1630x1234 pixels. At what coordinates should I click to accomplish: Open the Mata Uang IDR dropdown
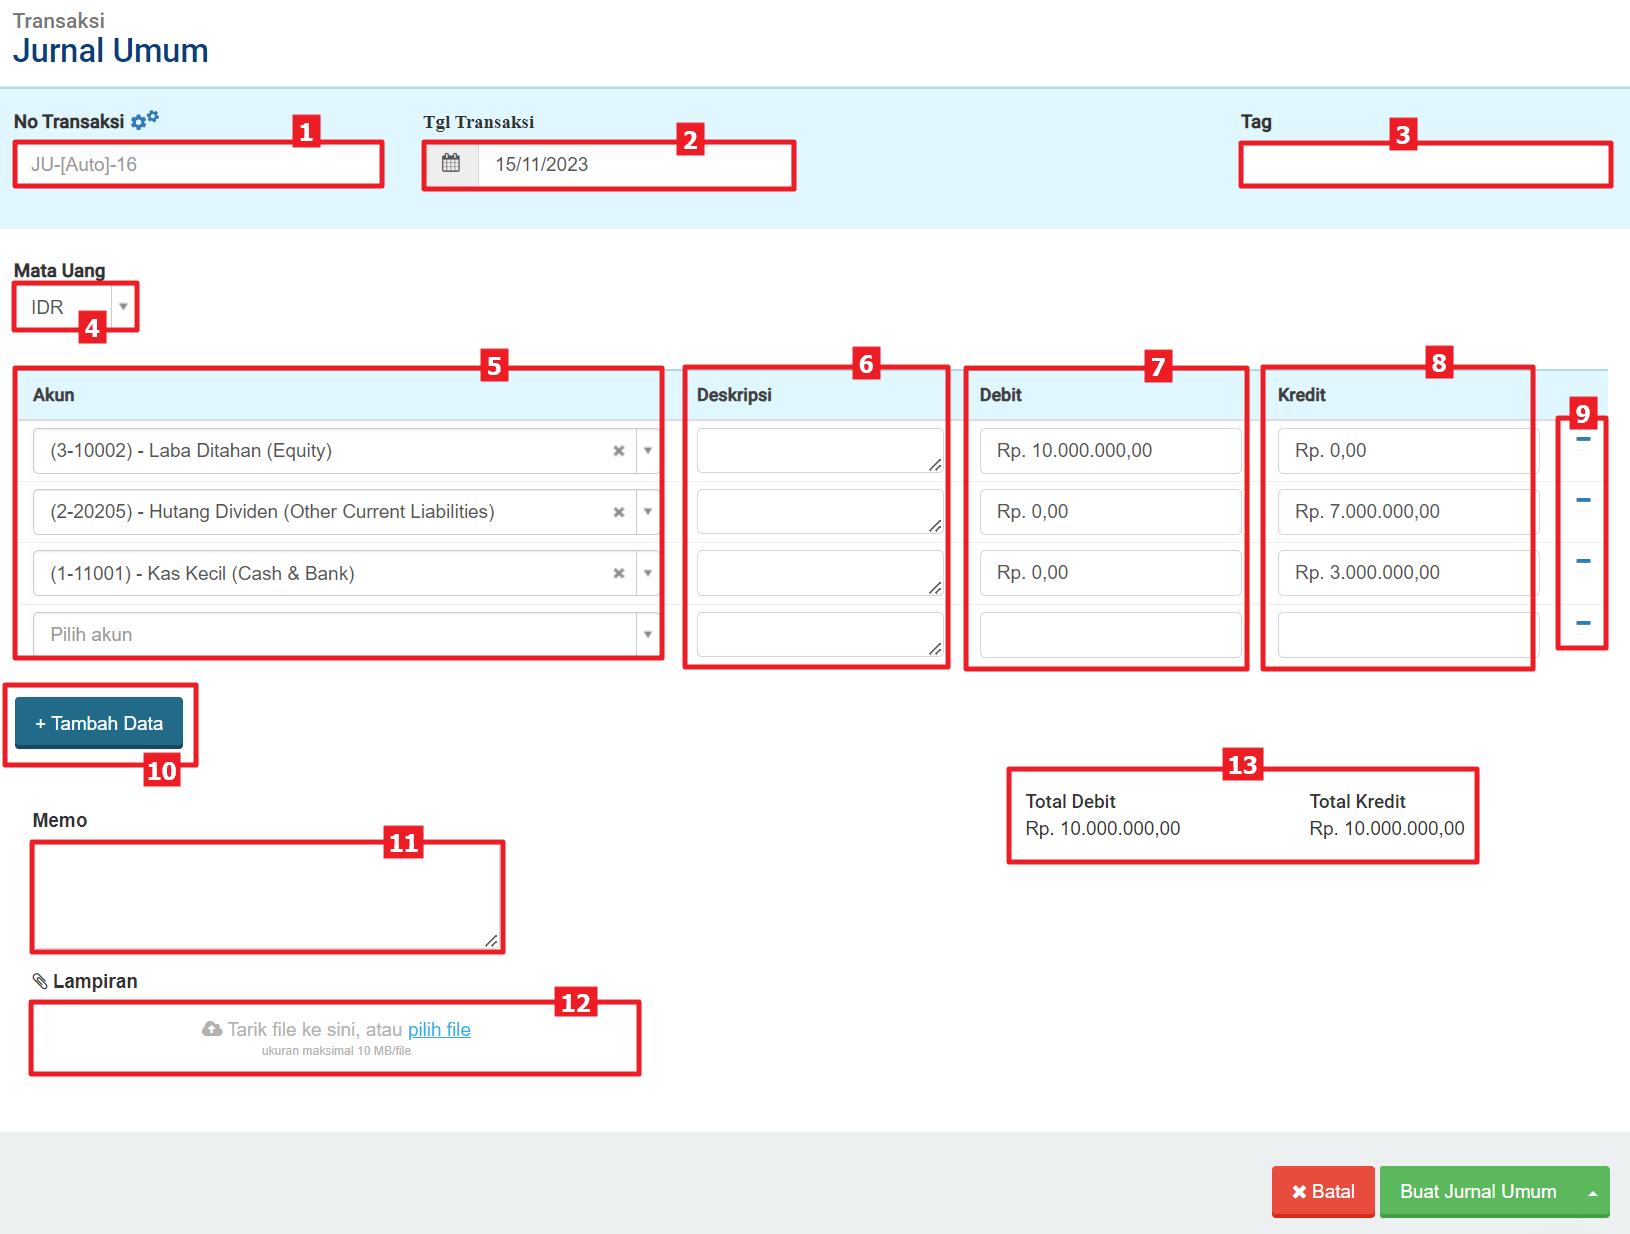click(x=123, y=306)
